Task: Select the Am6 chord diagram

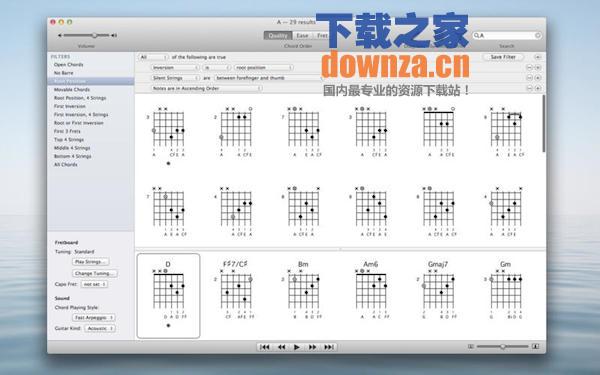Action: tap(370, 291)
